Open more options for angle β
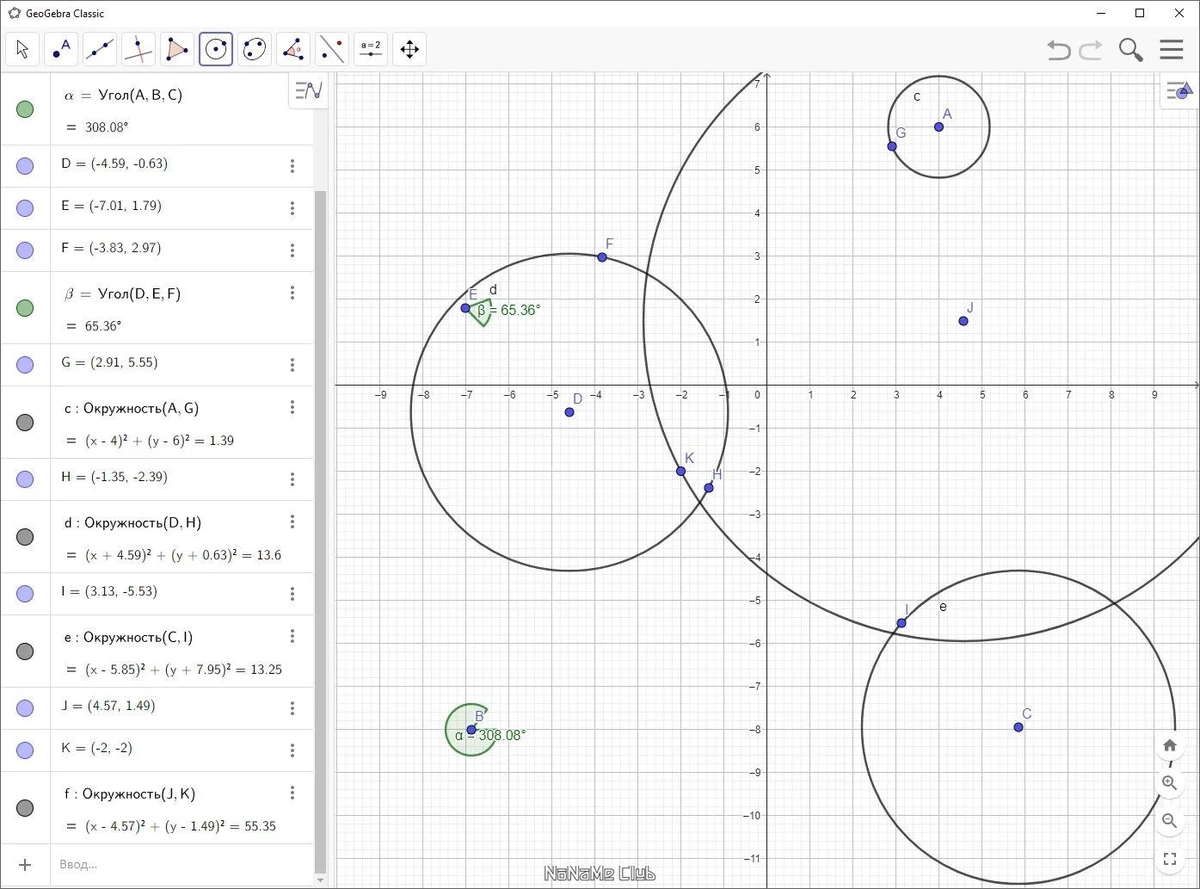 [x=292, y=292]
